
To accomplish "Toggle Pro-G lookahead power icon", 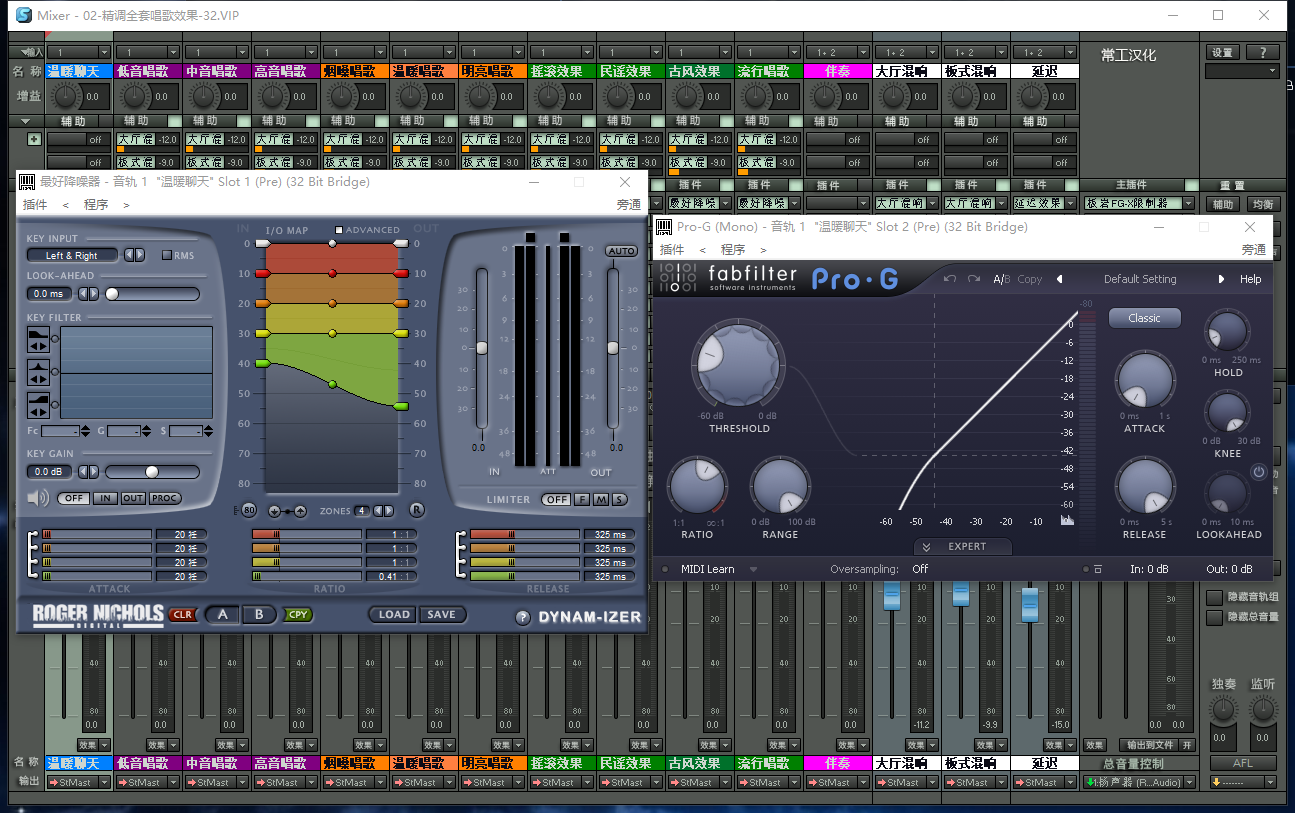I will tap(1259, 472).
